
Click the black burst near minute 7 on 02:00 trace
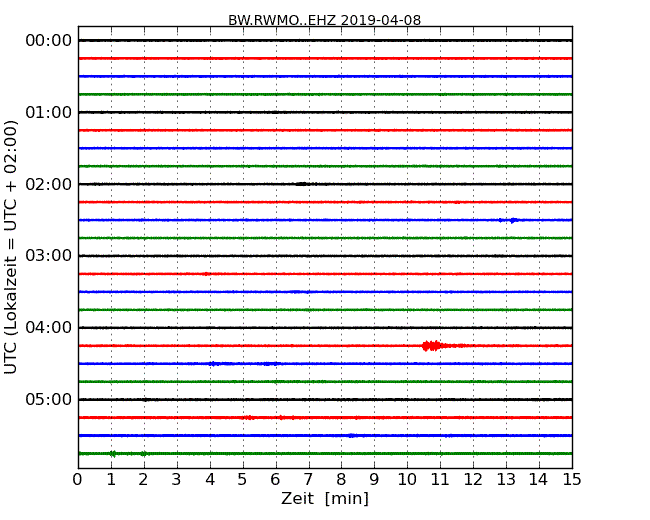click(x=303, y=184)
